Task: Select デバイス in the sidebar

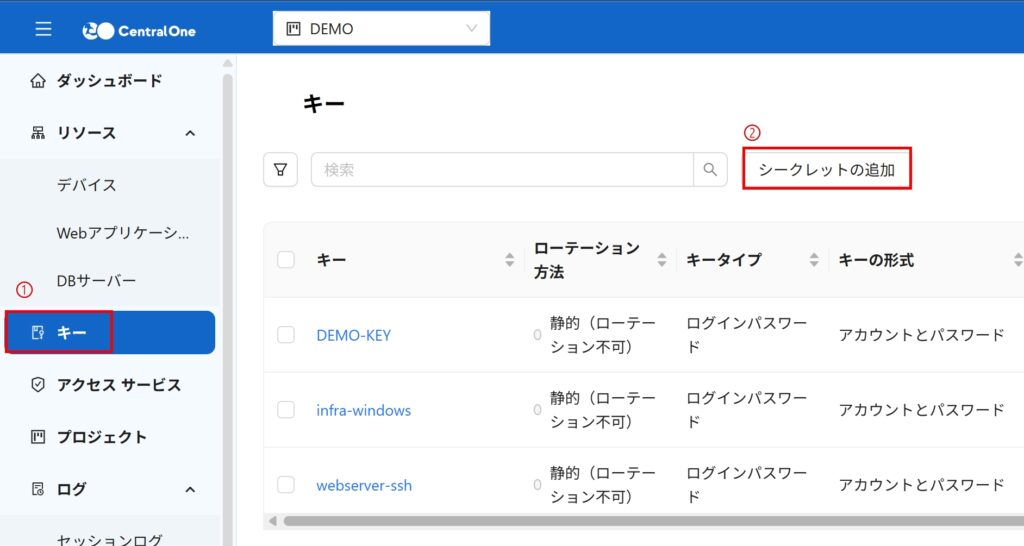Action: [x=87, y=185]
